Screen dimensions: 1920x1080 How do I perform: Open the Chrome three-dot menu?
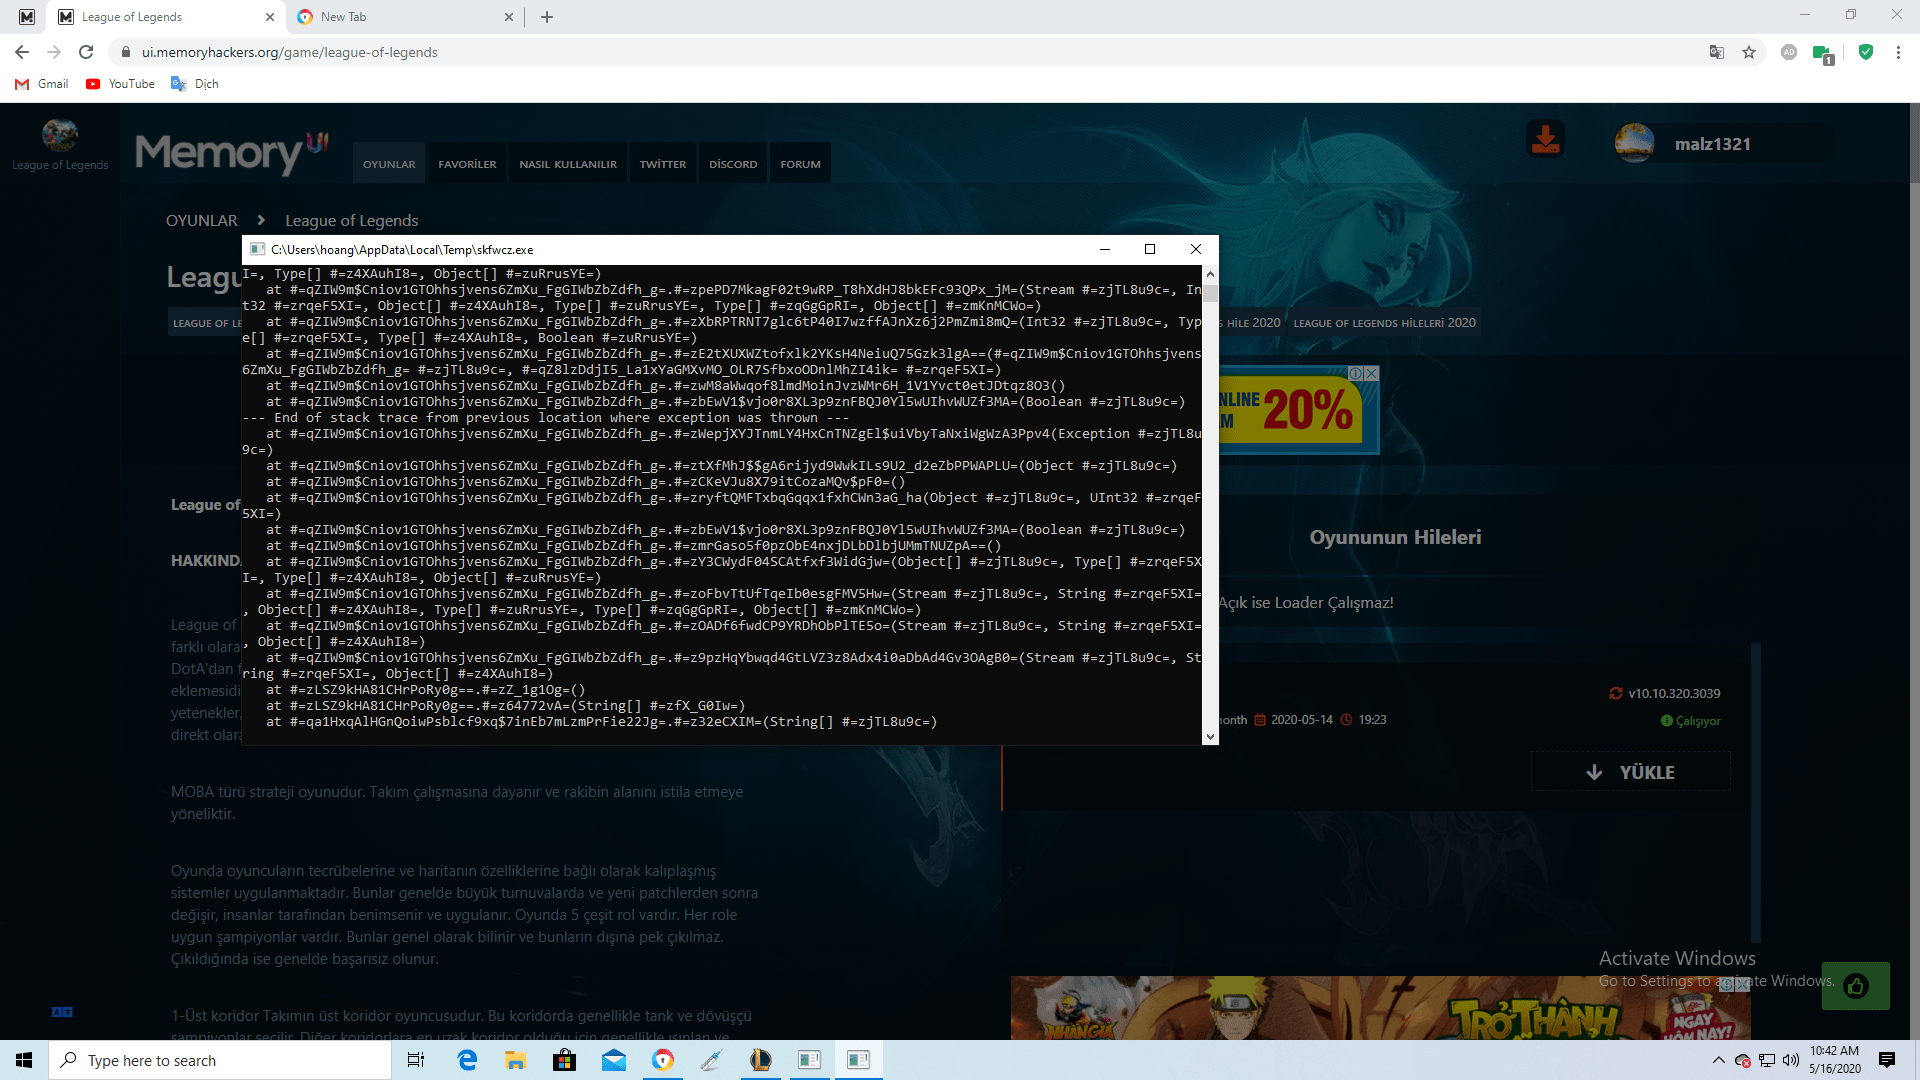click(x=1898, y=52)
